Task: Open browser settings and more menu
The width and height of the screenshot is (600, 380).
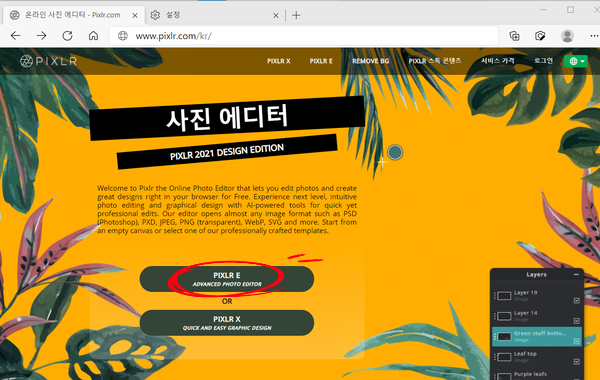Action: [594, 36]
